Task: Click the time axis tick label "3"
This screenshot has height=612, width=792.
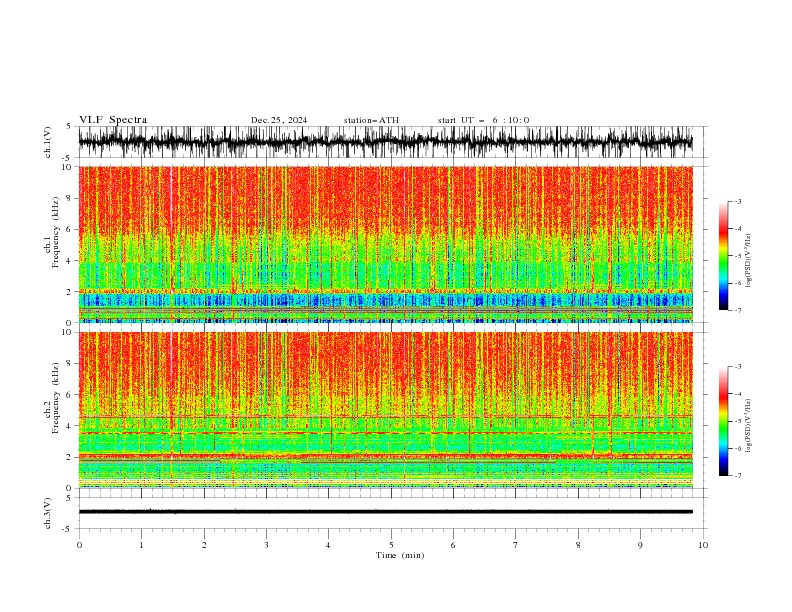Action: tap(266, 545)
